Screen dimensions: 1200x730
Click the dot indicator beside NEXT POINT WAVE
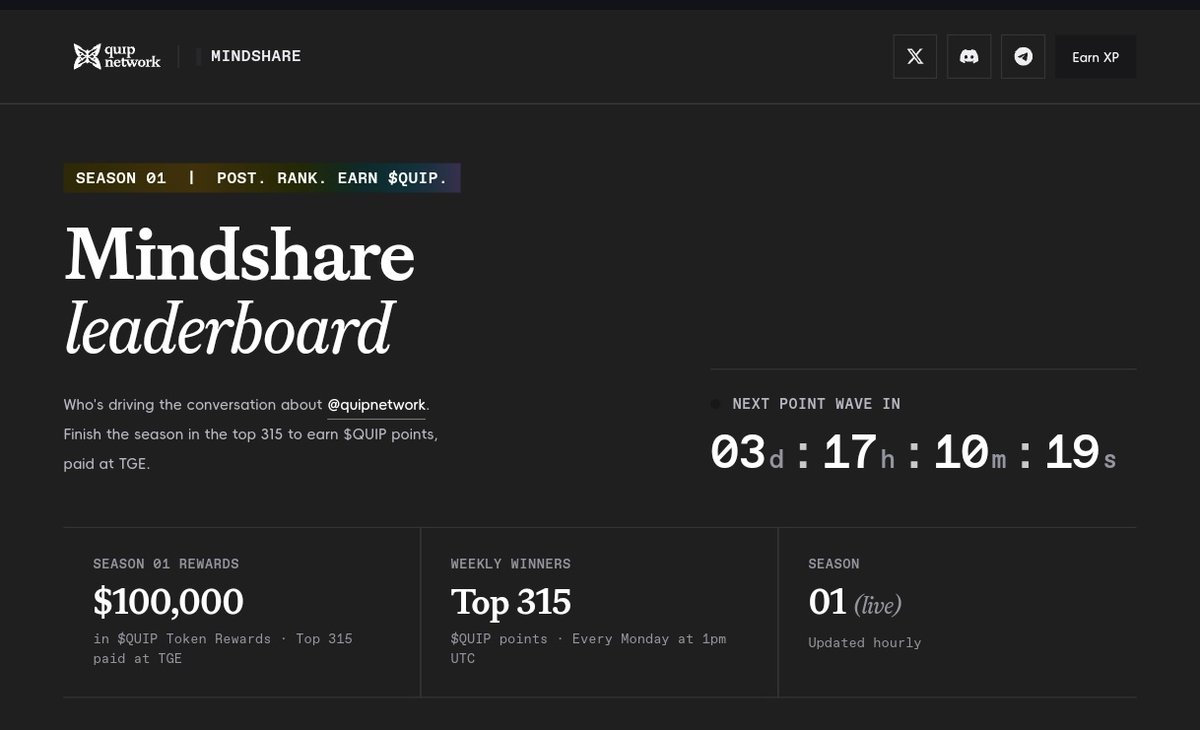[x=715, y=404]
